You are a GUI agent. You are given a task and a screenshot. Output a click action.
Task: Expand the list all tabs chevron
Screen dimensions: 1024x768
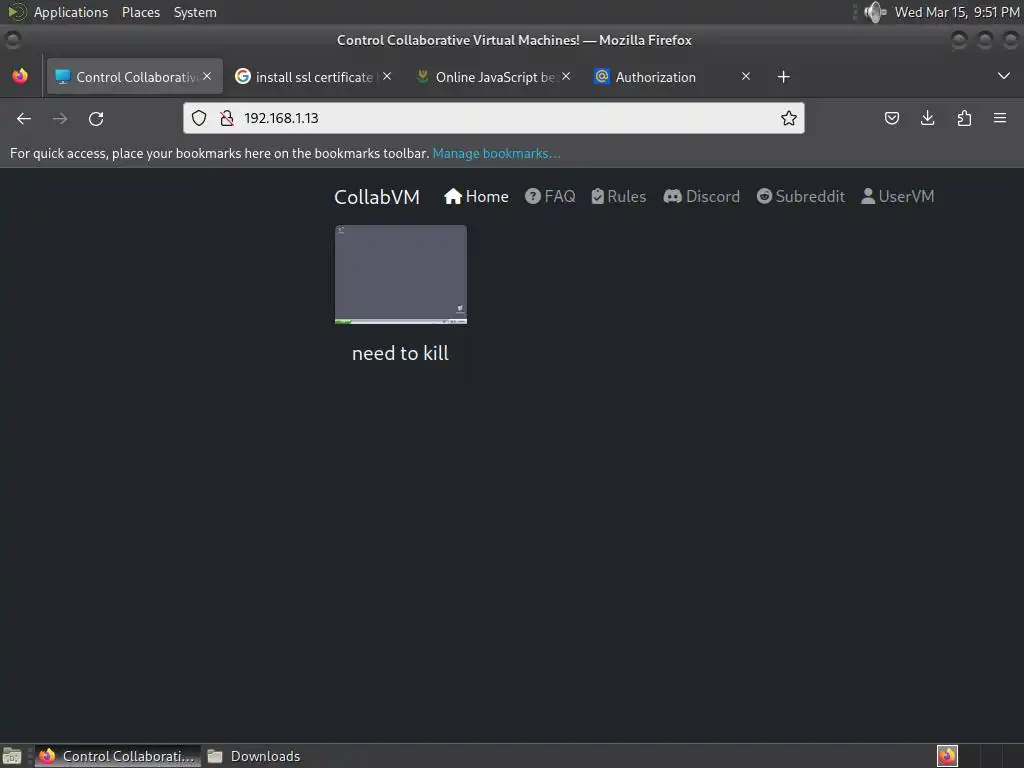[x=1004, y=76]
